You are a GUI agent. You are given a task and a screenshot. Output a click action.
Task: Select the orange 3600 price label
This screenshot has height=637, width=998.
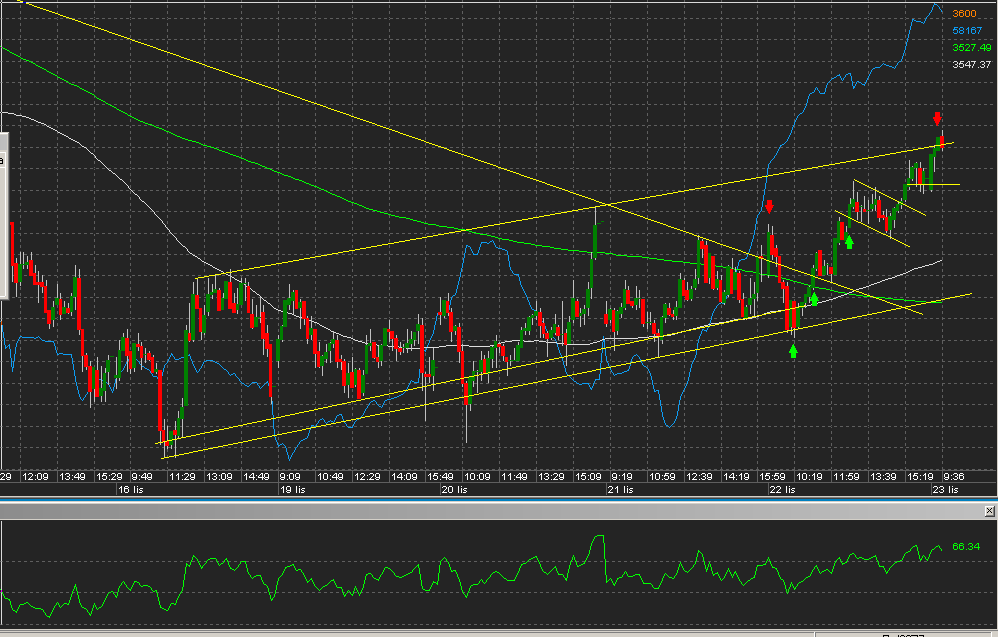point(964,14)
